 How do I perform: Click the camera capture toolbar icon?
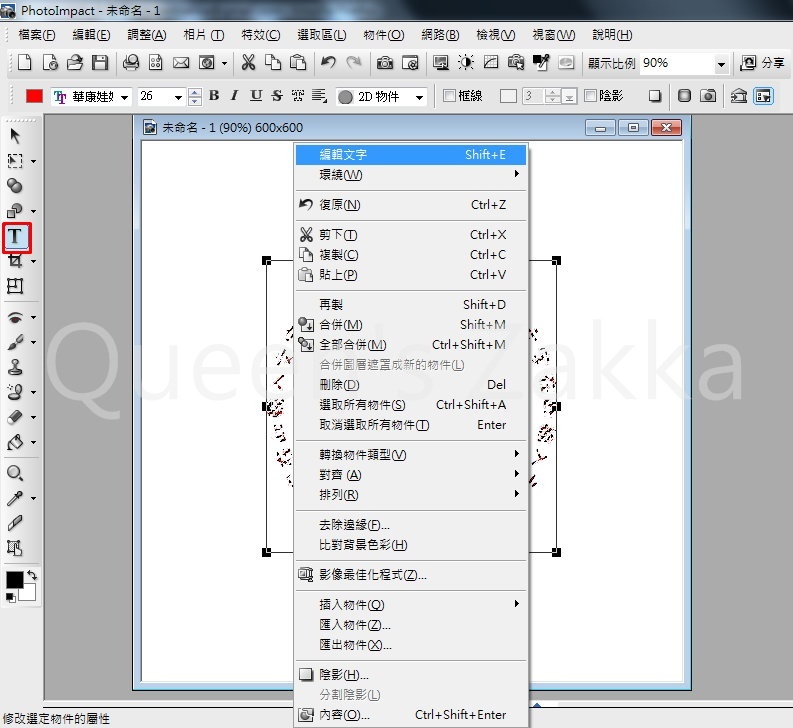tap(385, 63)
